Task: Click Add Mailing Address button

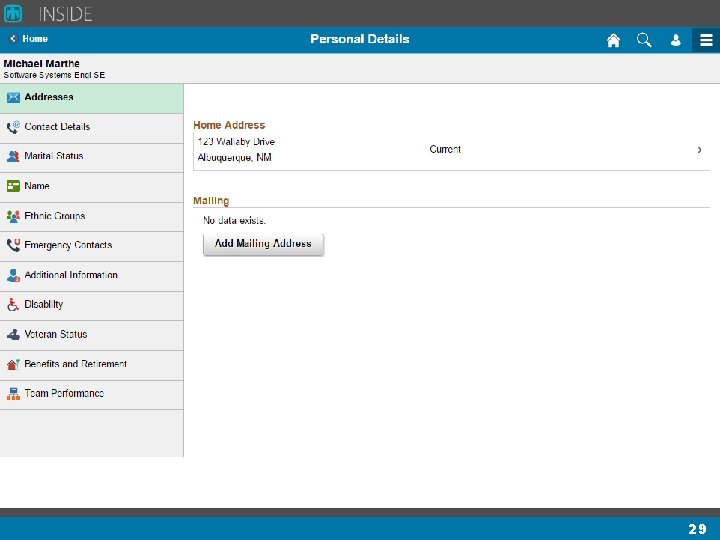Action: tap(263, 244)
